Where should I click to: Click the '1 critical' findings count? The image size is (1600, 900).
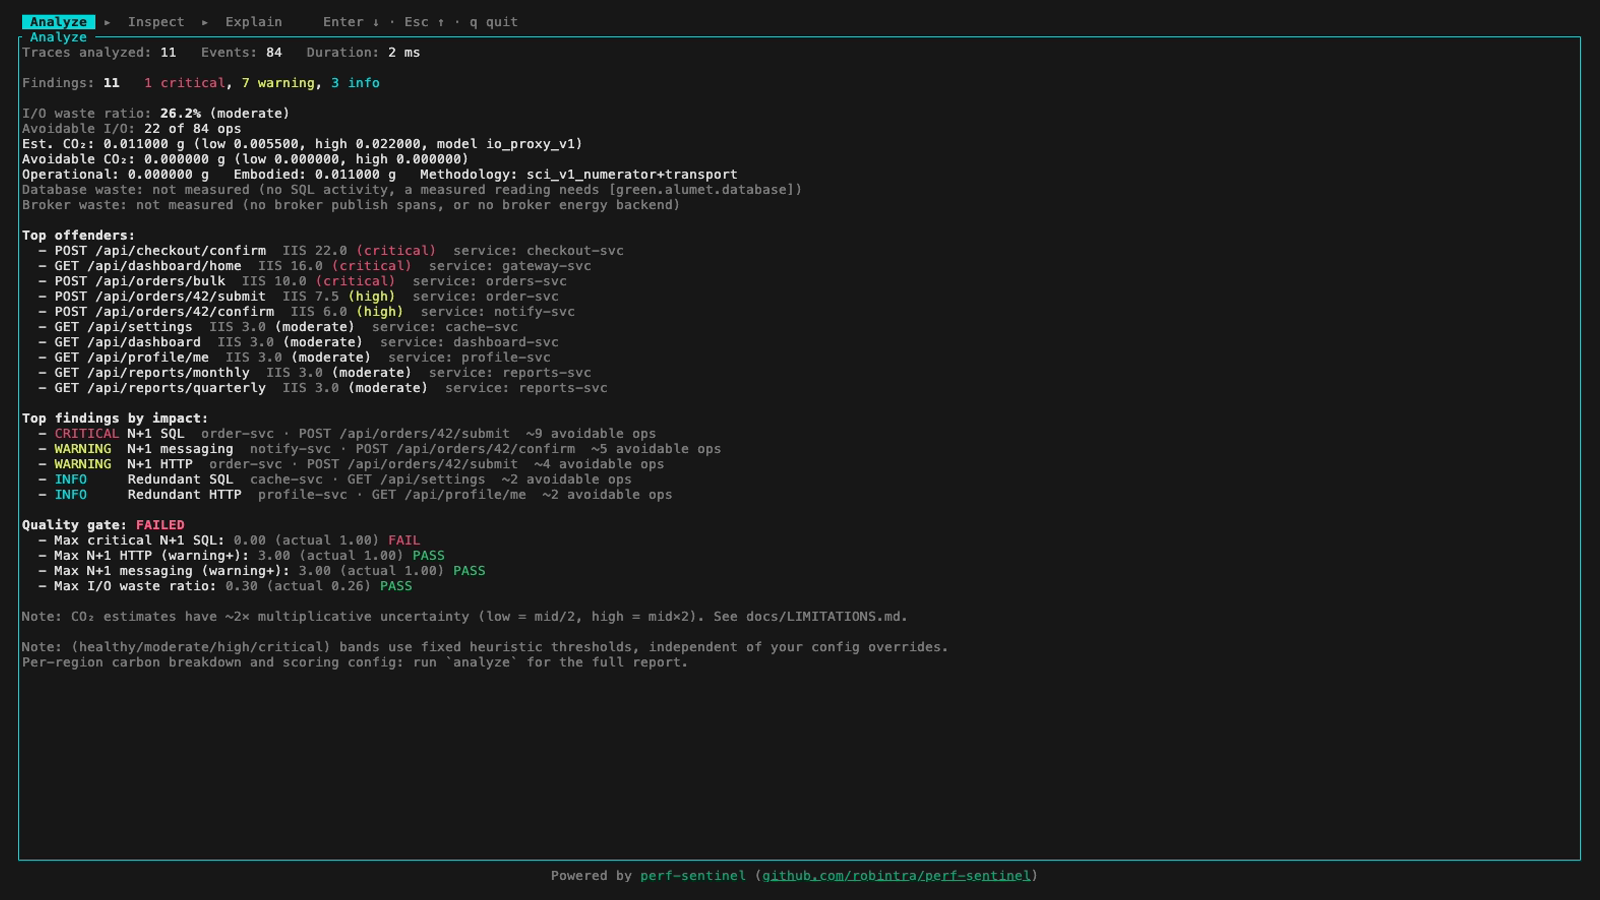tap(185, 83)
